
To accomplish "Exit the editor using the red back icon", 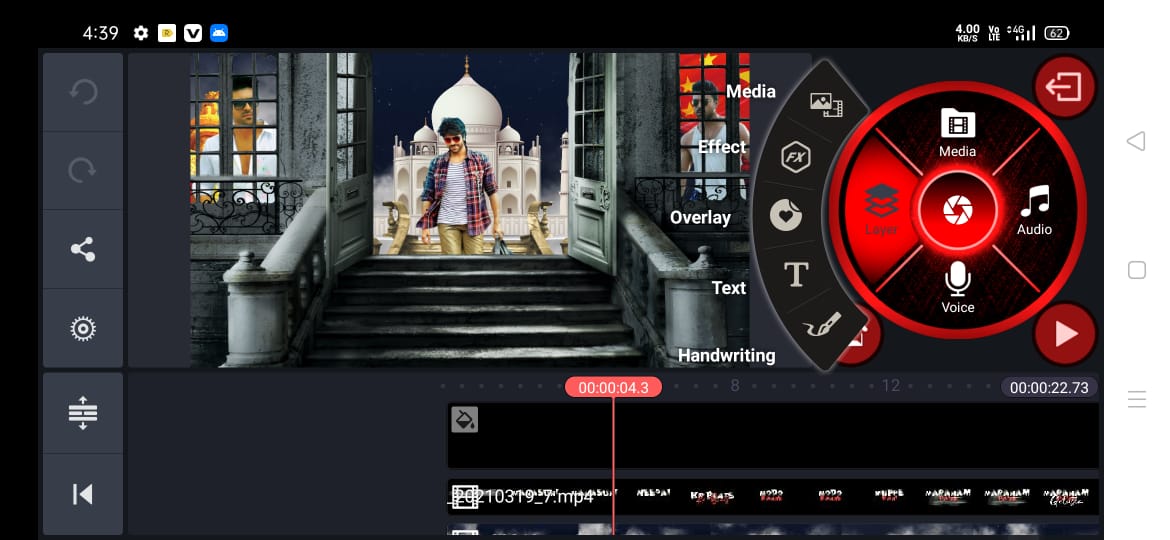I will click(1065, 87).
